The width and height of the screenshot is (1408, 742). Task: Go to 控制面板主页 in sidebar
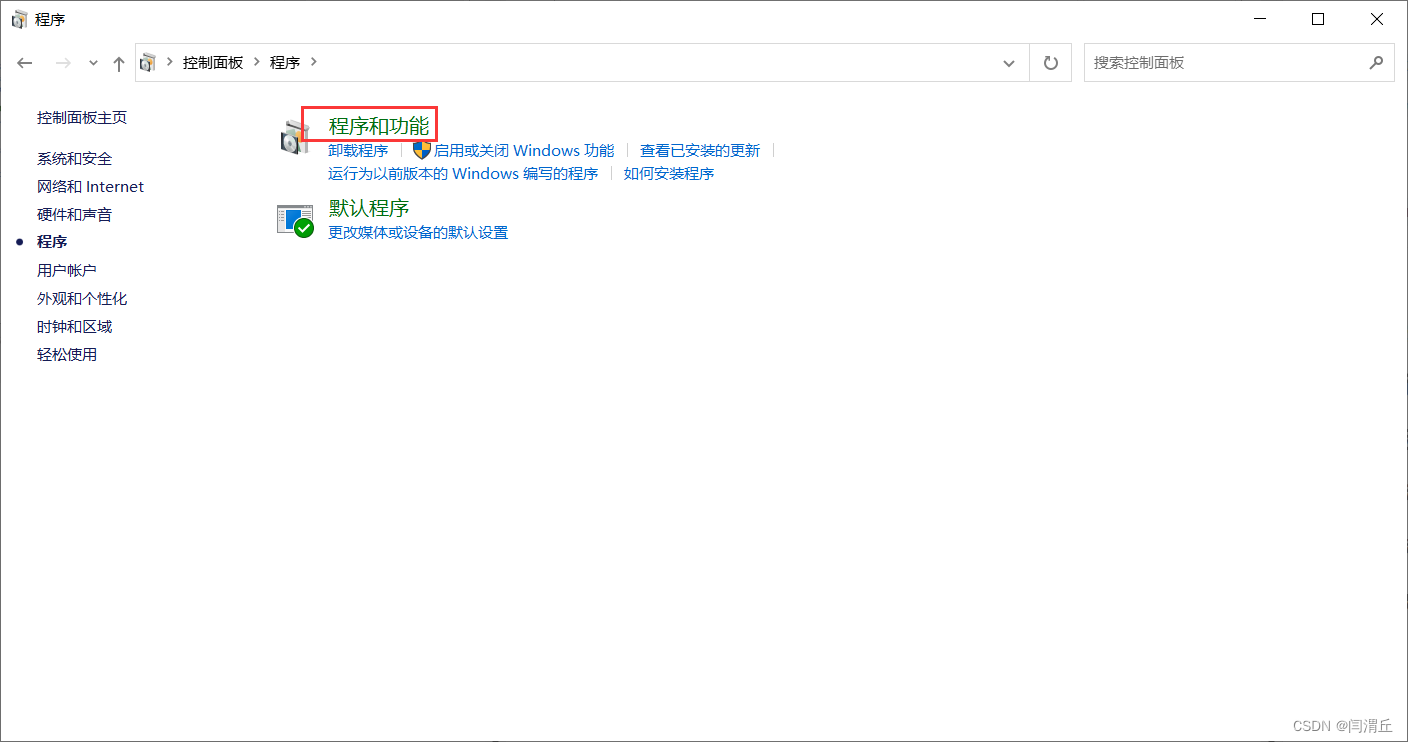coord(82,117)
